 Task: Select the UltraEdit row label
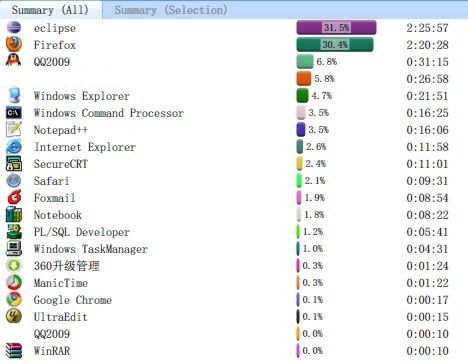point(61,317)
